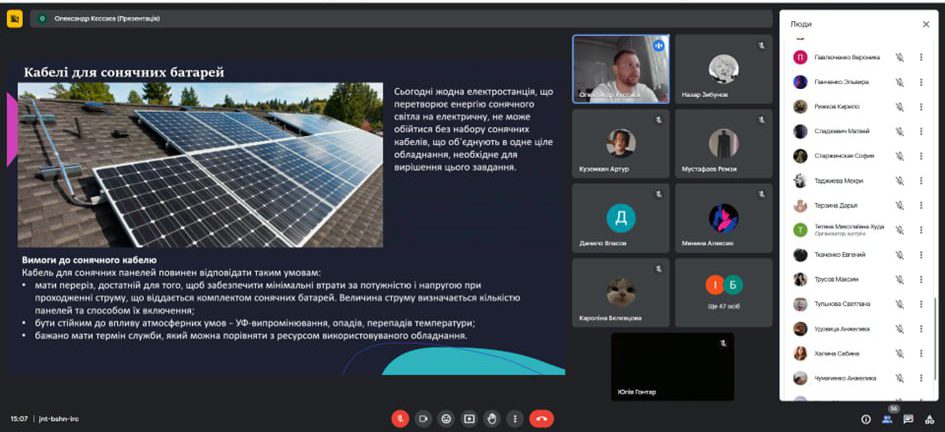This screenshot has height=432, width=945.
Task: Click the 'Ще 47 осіб' tile
Action: click(723, 291)
